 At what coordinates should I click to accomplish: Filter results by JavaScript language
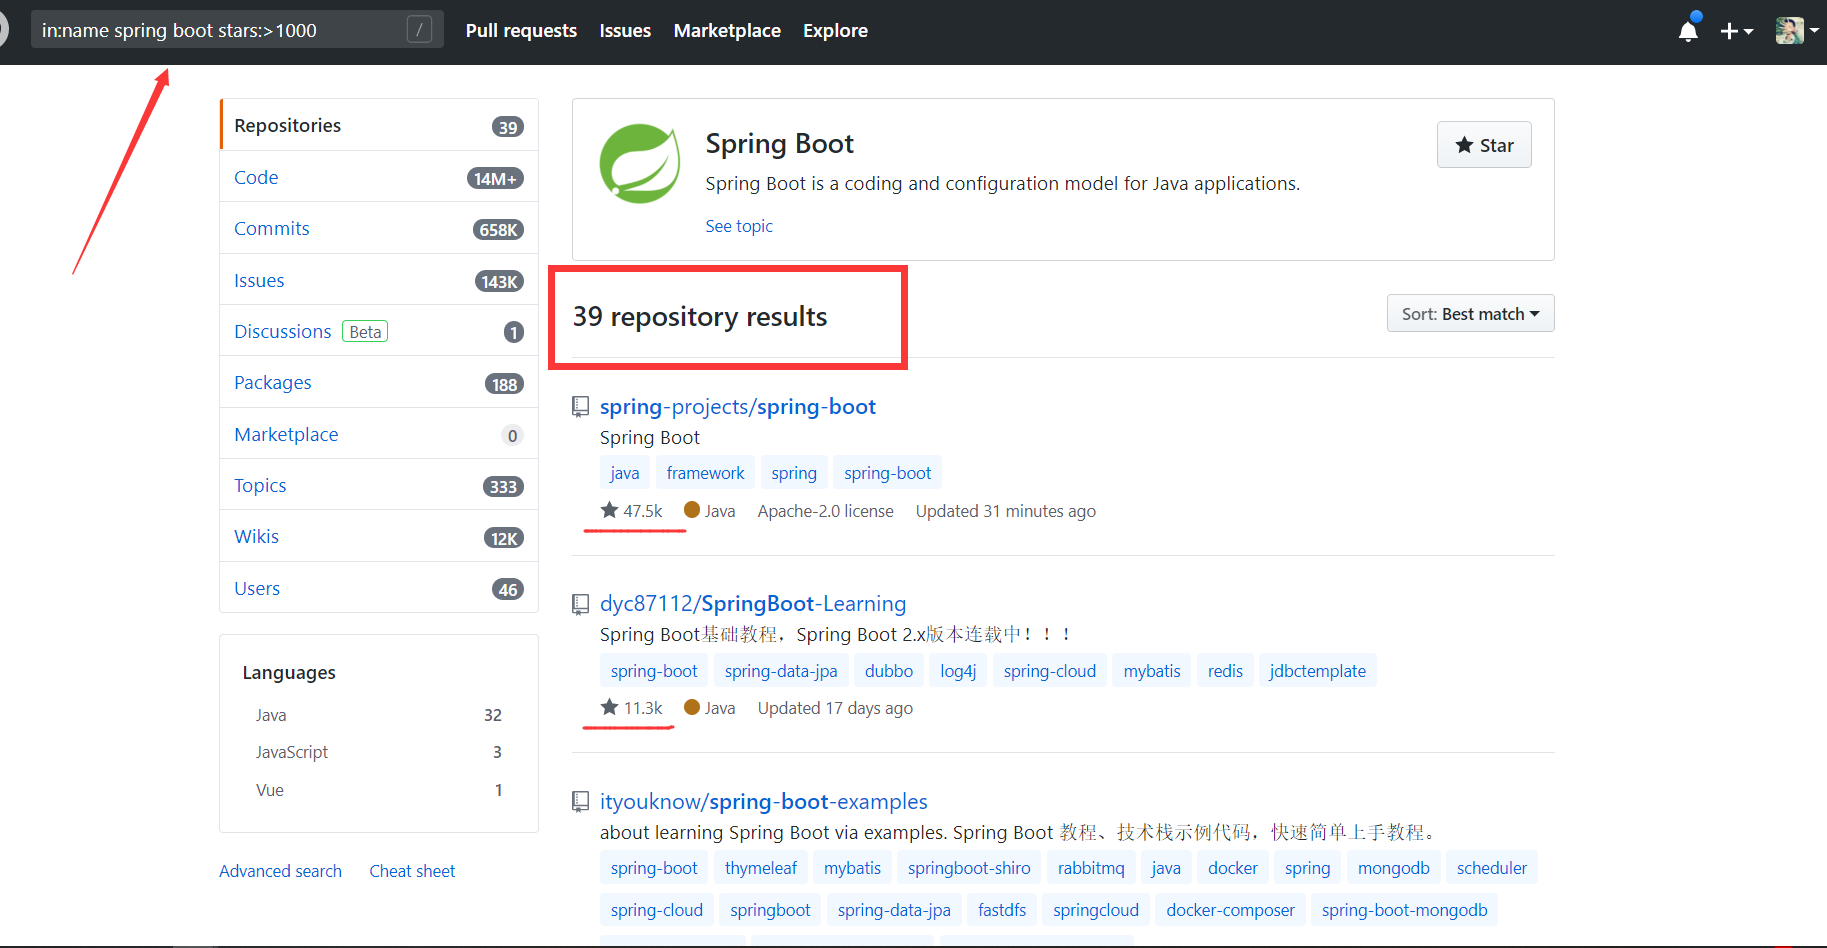point(379,752)
